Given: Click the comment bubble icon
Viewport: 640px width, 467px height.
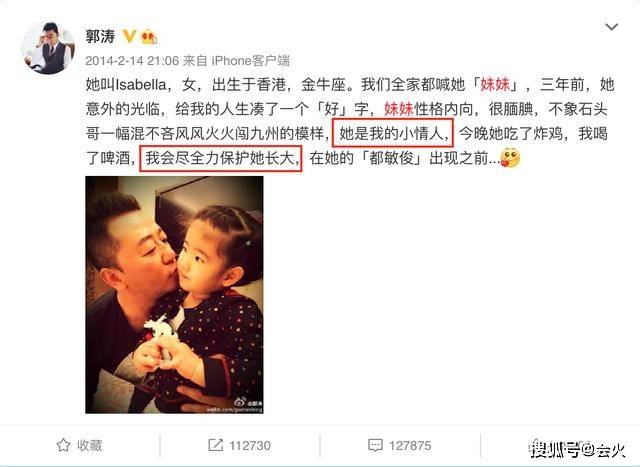Looking at the screenshot, I should tap(375, 445).
